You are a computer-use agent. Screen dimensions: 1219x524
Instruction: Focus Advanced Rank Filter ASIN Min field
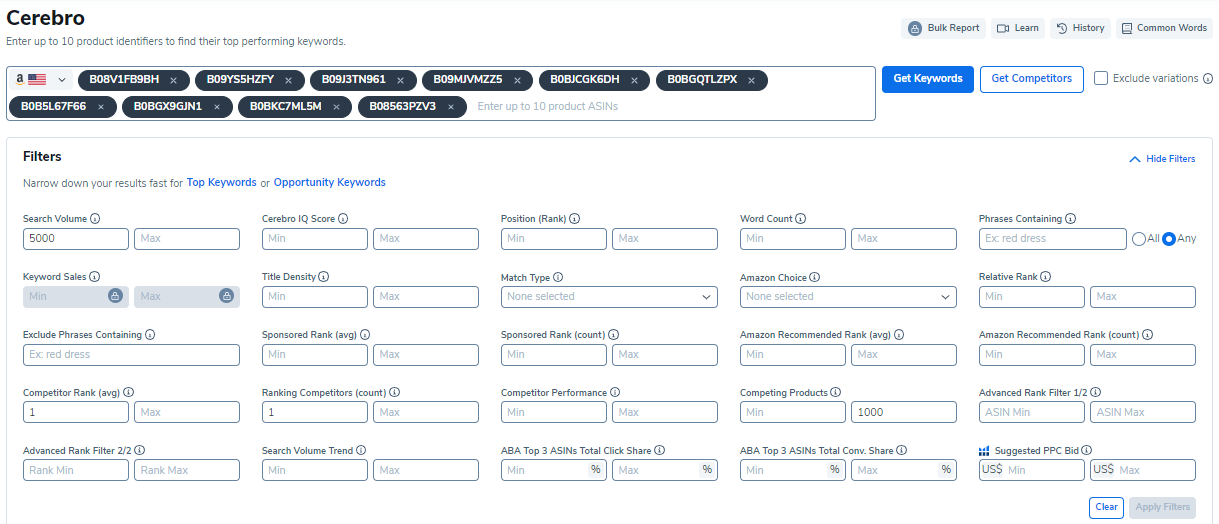(1032, 412)
